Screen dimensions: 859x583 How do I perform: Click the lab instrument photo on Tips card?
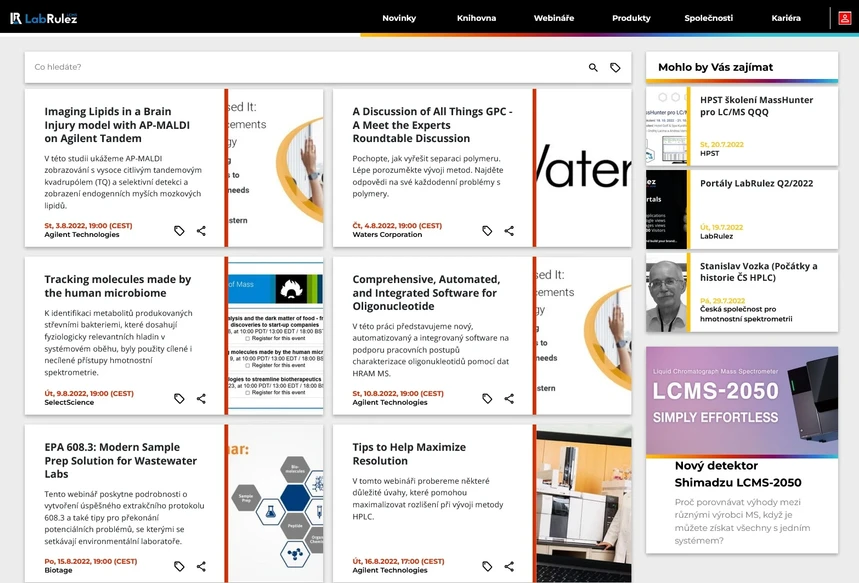[583, 503]
